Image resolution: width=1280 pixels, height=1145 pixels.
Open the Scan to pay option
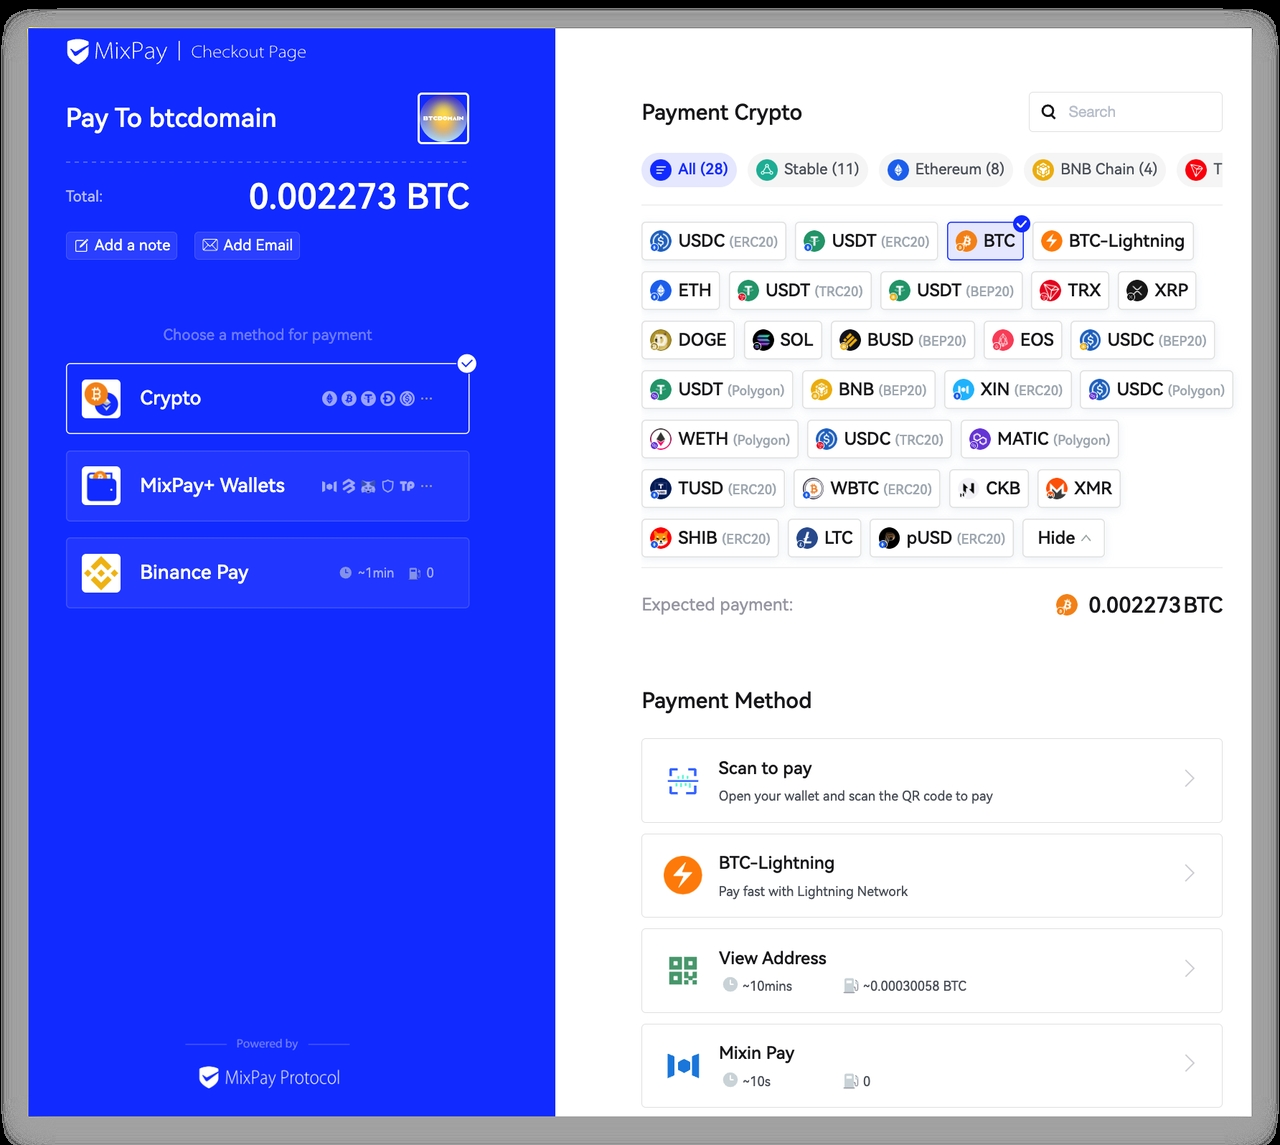[x=932, y=780]
